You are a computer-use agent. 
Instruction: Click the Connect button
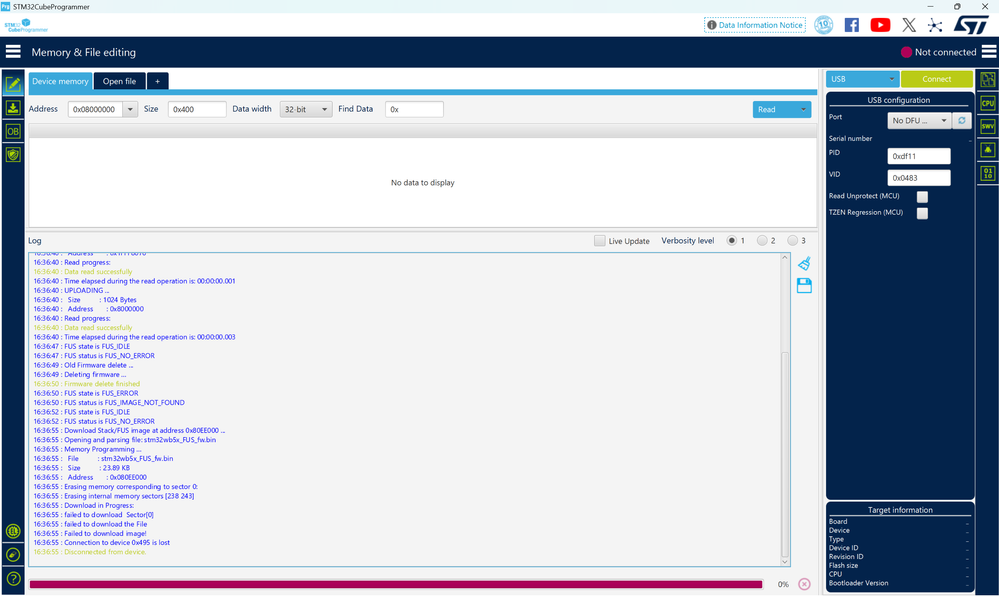pos(937,79)
